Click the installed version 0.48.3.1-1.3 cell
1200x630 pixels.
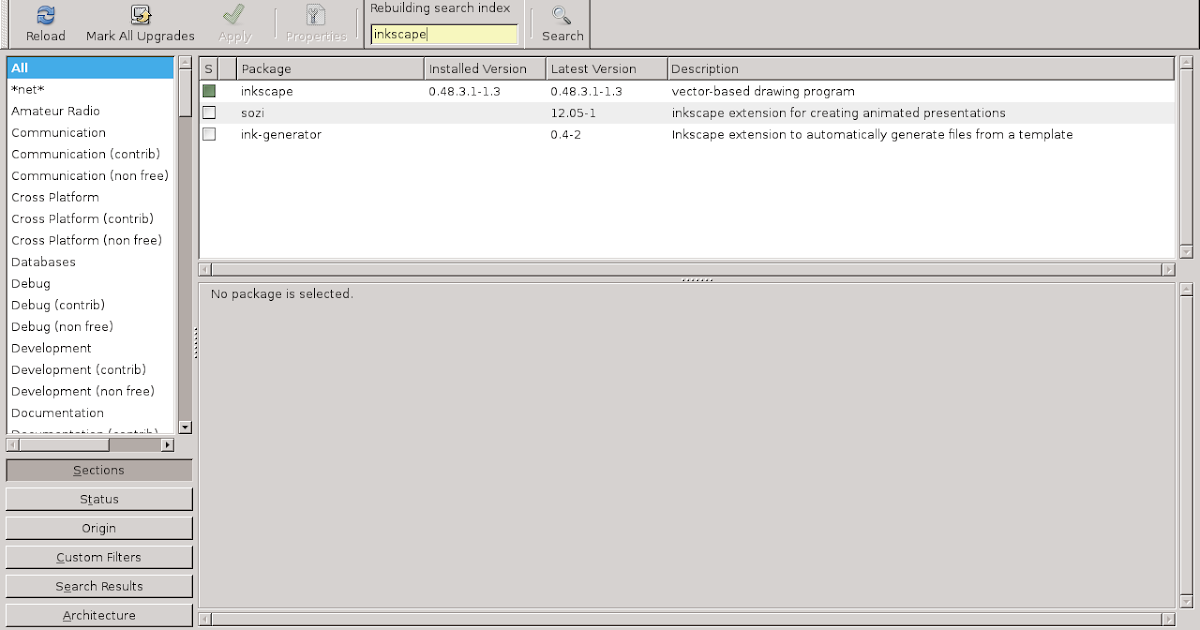tap(464, 91)
